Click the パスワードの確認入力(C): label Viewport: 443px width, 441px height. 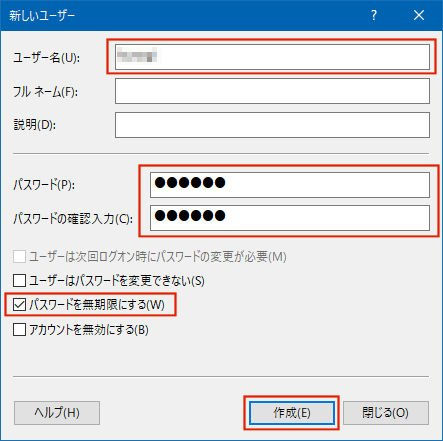tap(73, 219)
